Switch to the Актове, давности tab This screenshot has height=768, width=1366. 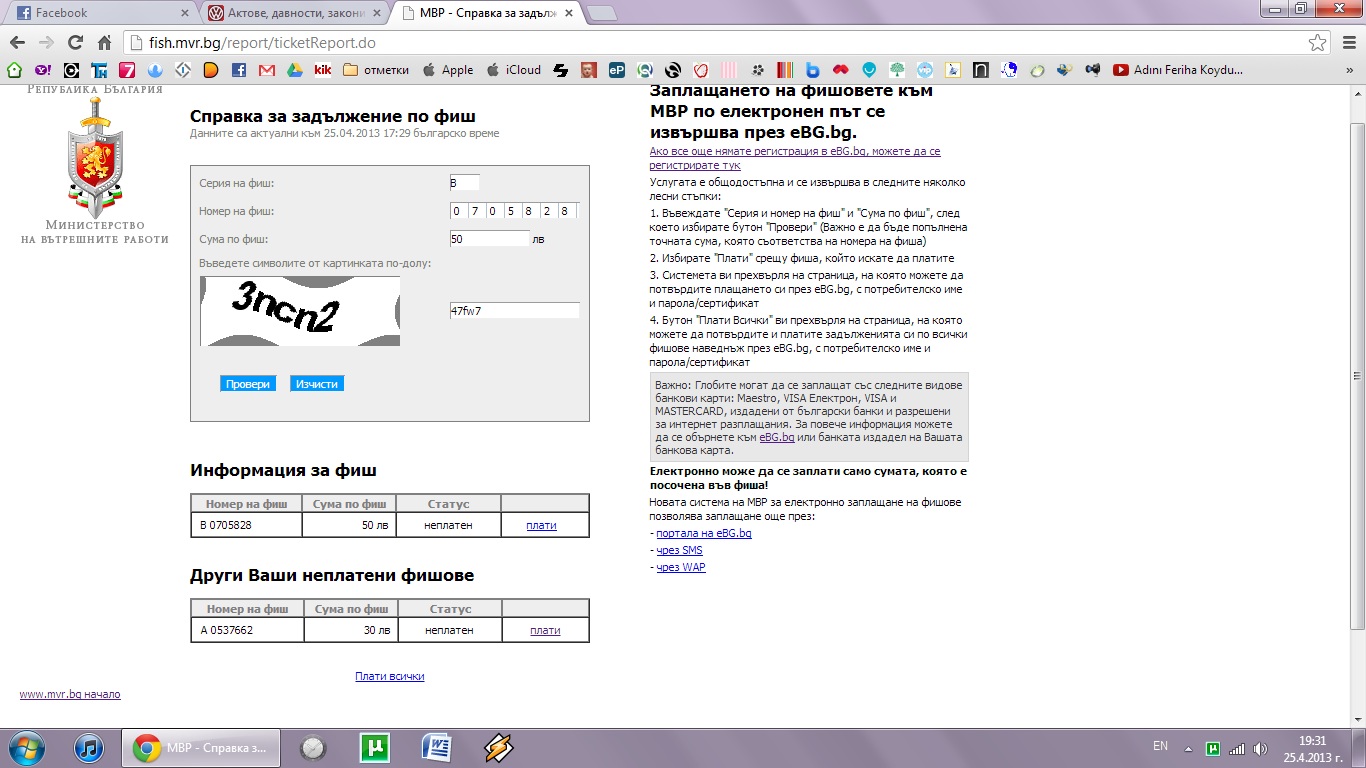(293, 13)
